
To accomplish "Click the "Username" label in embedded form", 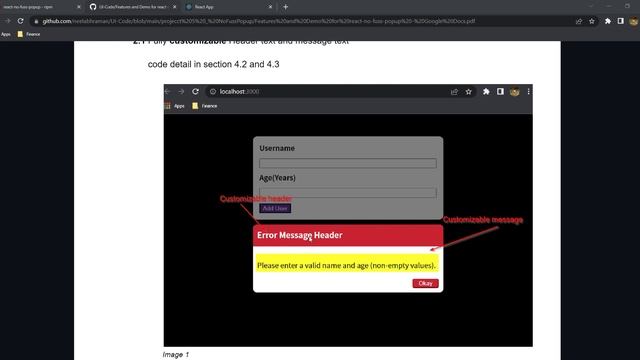I will pos(277,148).
